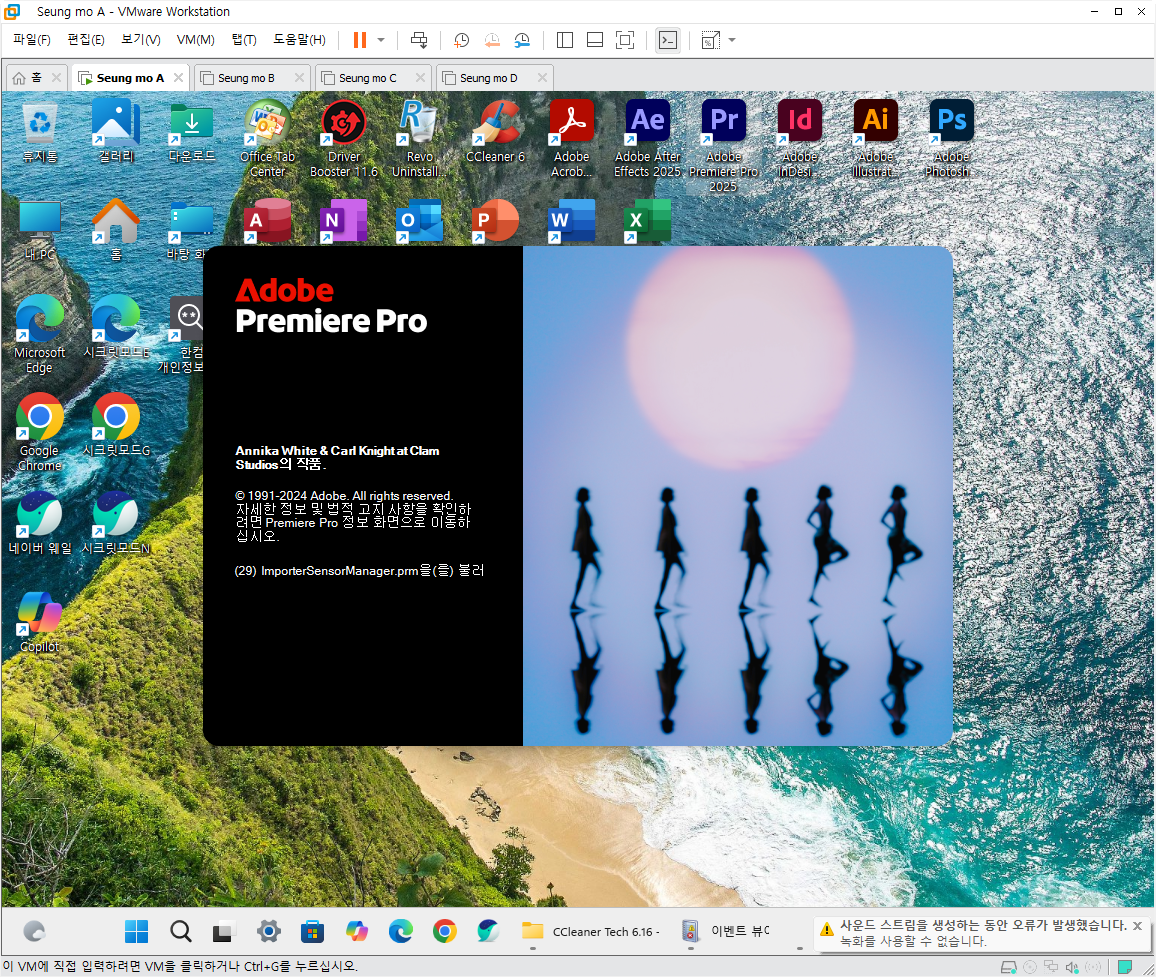Screen dimensions: 1156x977
Task: Open the snapshot manager
Action: [522, 40]
